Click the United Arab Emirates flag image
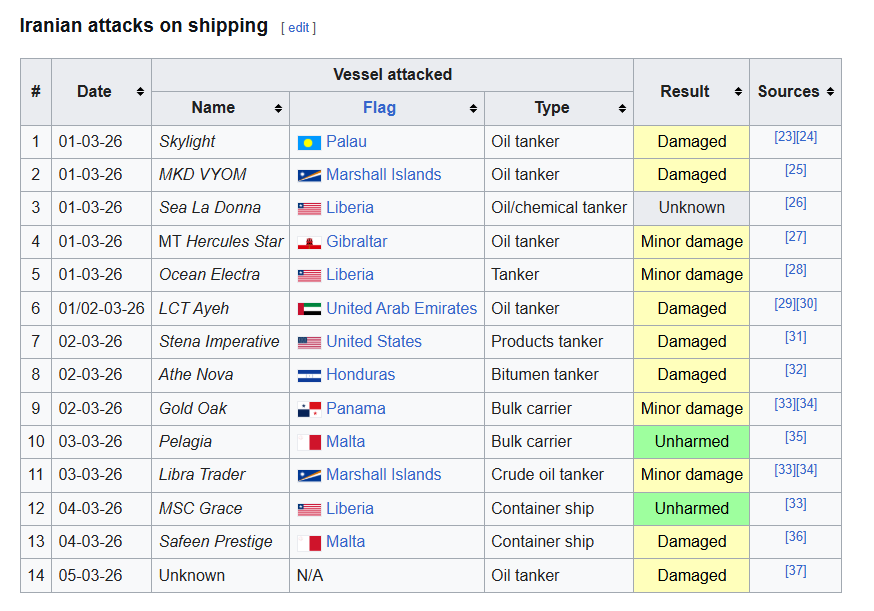 (309, 309)
